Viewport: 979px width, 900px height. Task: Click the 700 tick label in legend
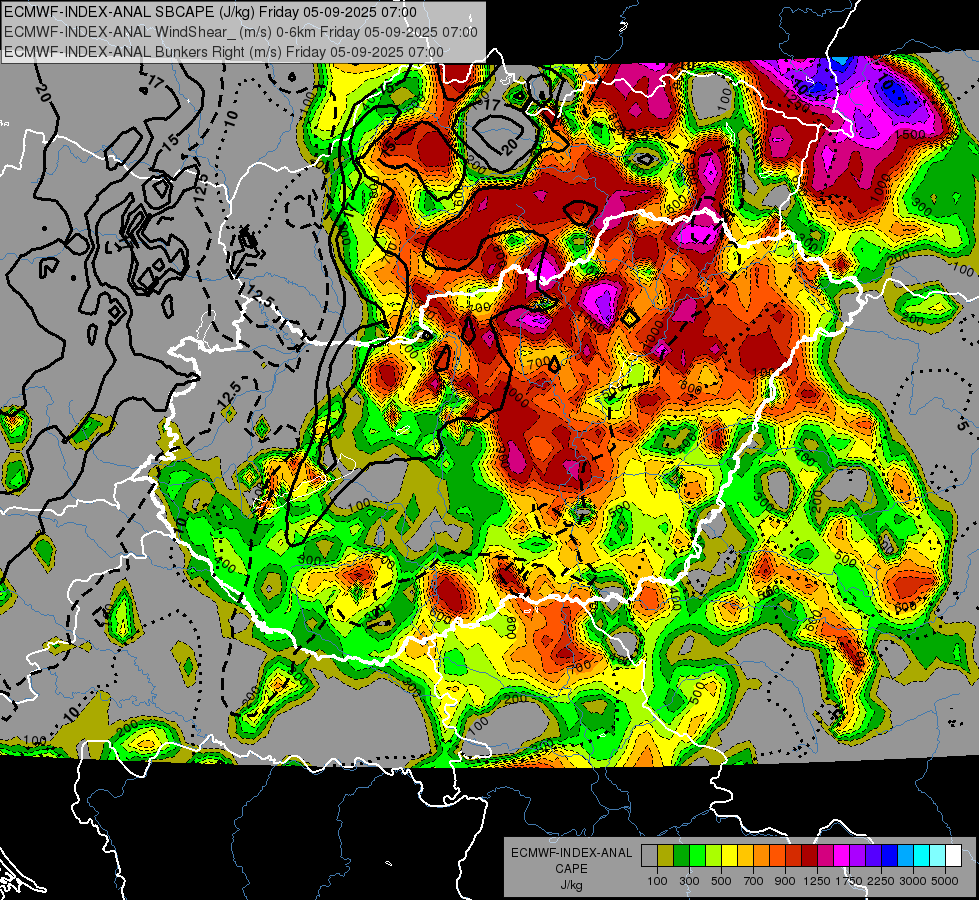pos(754,881)
